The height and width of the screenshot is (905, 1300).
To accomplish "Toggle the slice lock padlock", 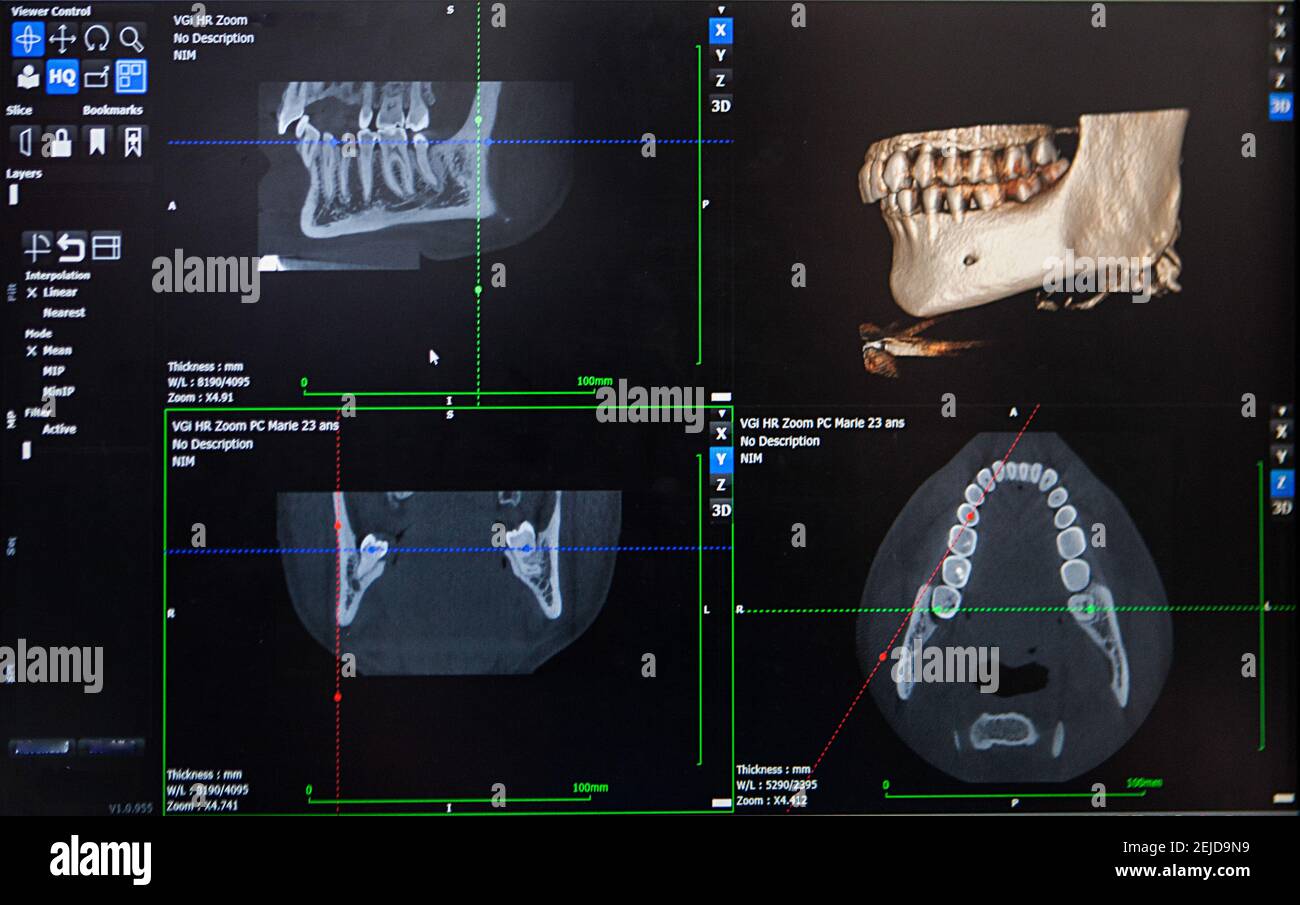I will pyautogui.click(x=61, y=141).
